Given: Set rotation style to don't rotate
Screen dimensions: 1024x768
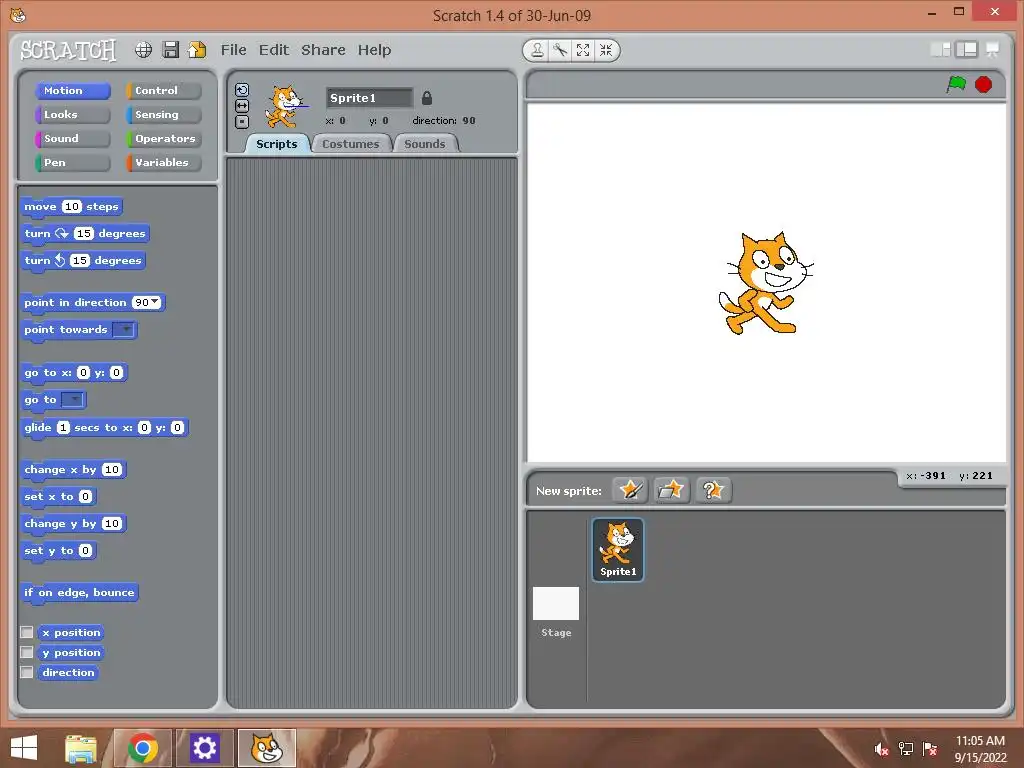Looking at the screenshot, I should (x=242, y=121).
